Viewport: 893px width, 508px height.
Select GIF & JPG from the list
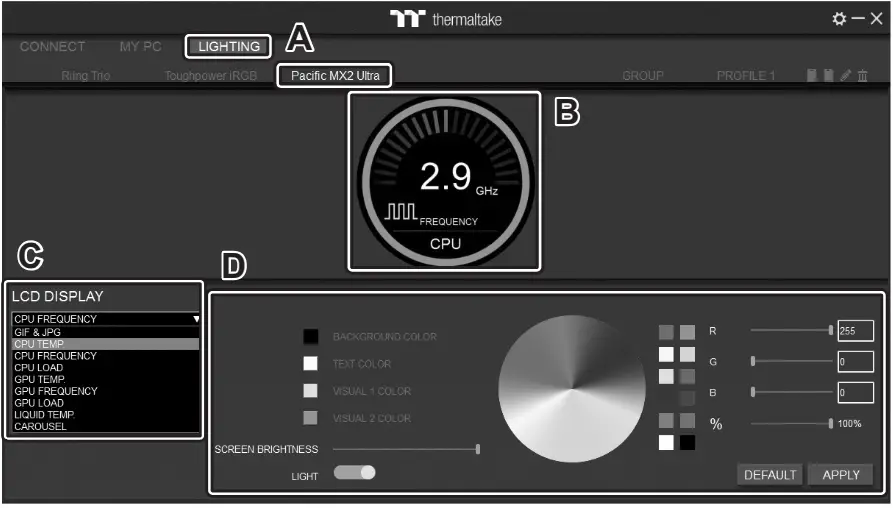point(106,332)
